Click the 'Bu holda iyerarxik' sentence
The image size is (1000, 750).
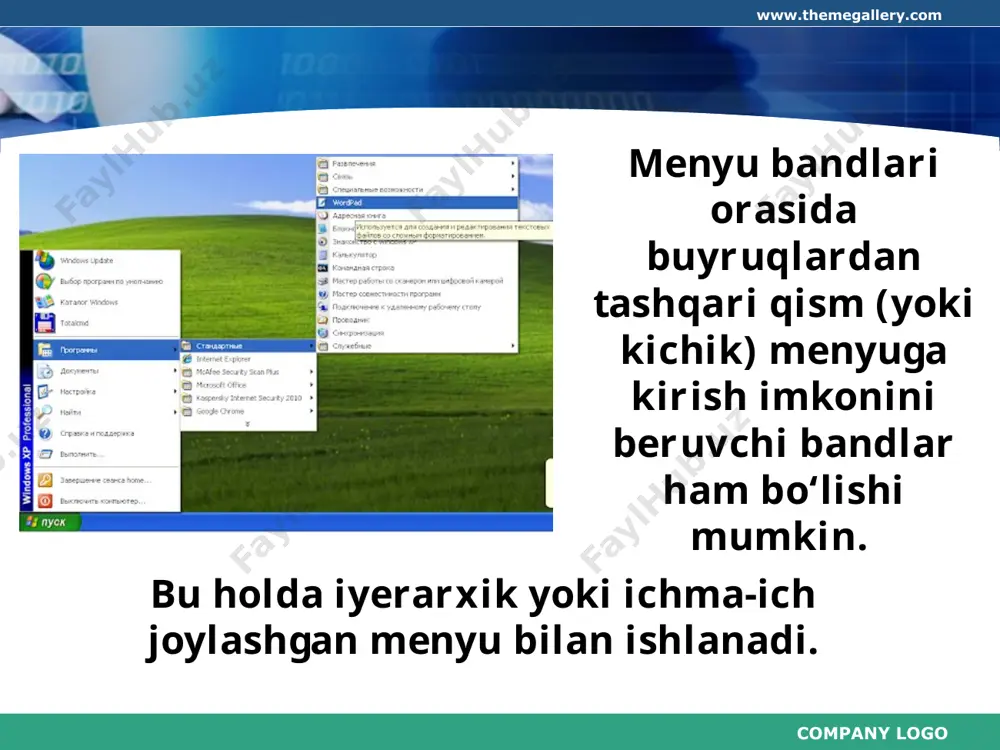tap(483, 617)
